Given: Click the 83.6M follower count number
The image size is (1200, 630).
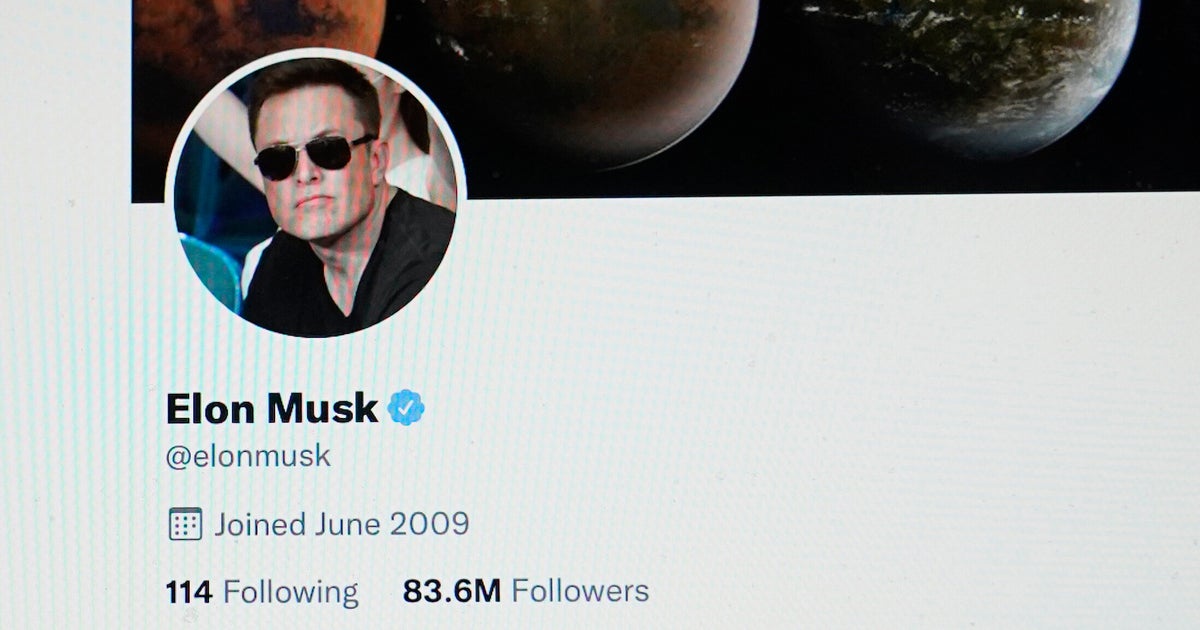Looking at the screenshot, I should pos(452,591).
